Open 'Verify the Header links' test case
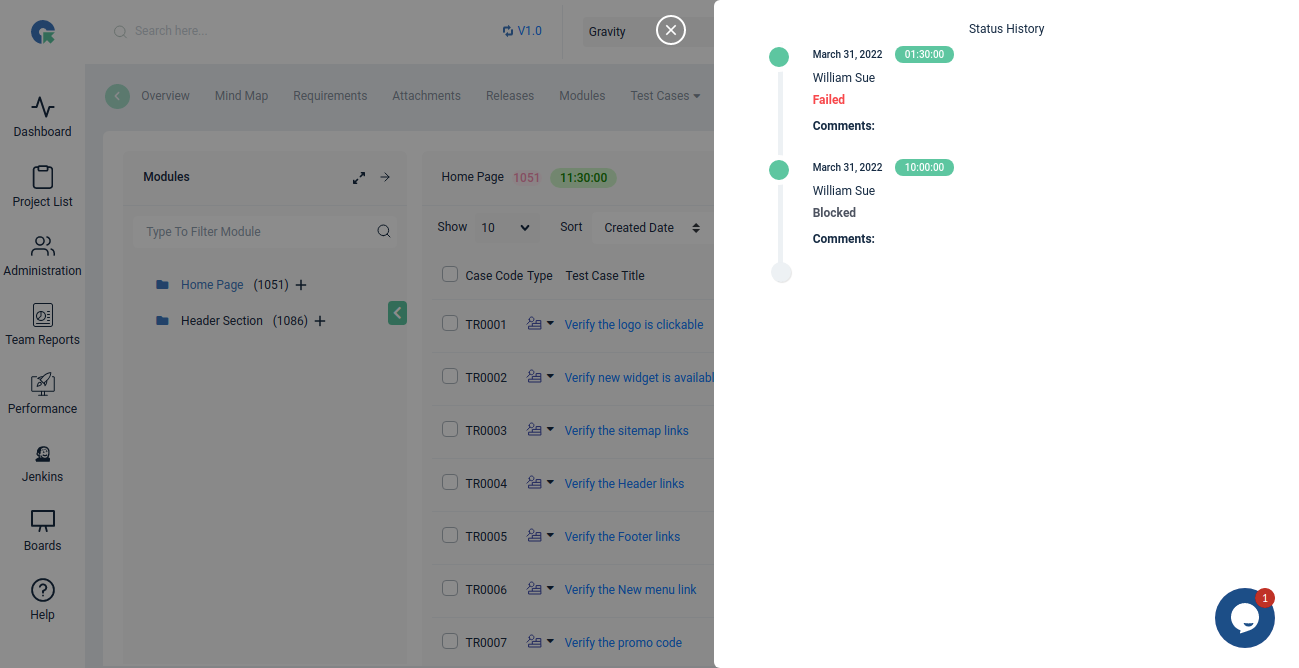1299x668 pixels. pyautogui.click(x=624, y=484)
